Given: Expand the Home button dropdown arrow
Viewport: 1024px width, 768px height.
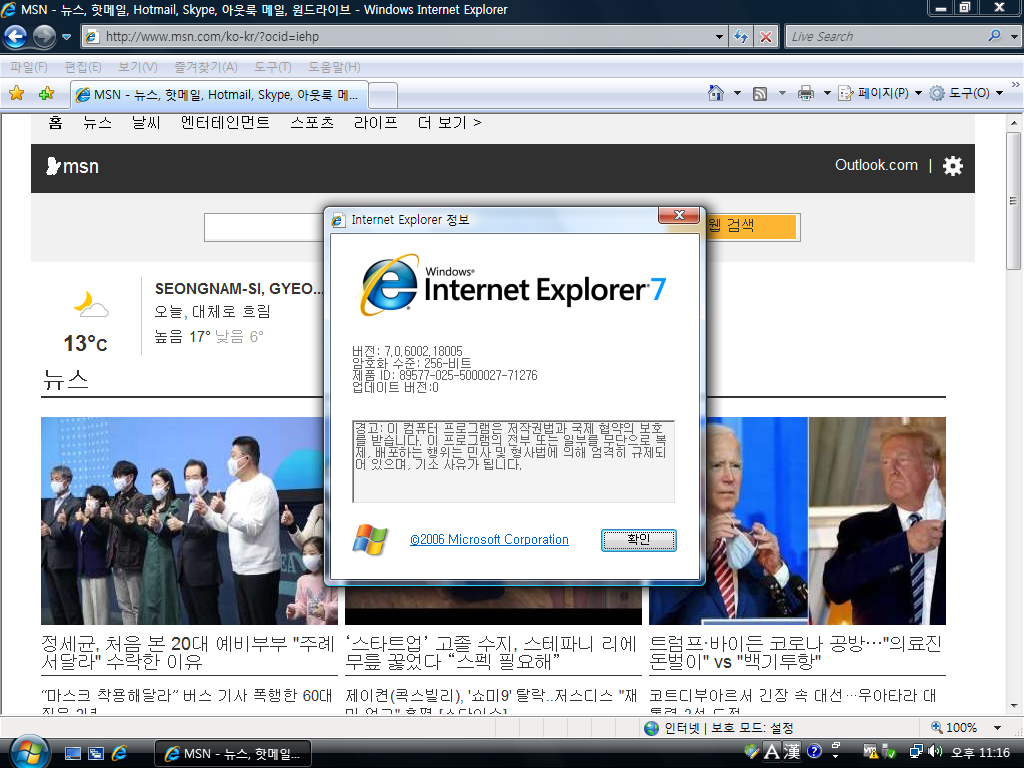Looking at the screenshot, I should [x=737, y=93].
